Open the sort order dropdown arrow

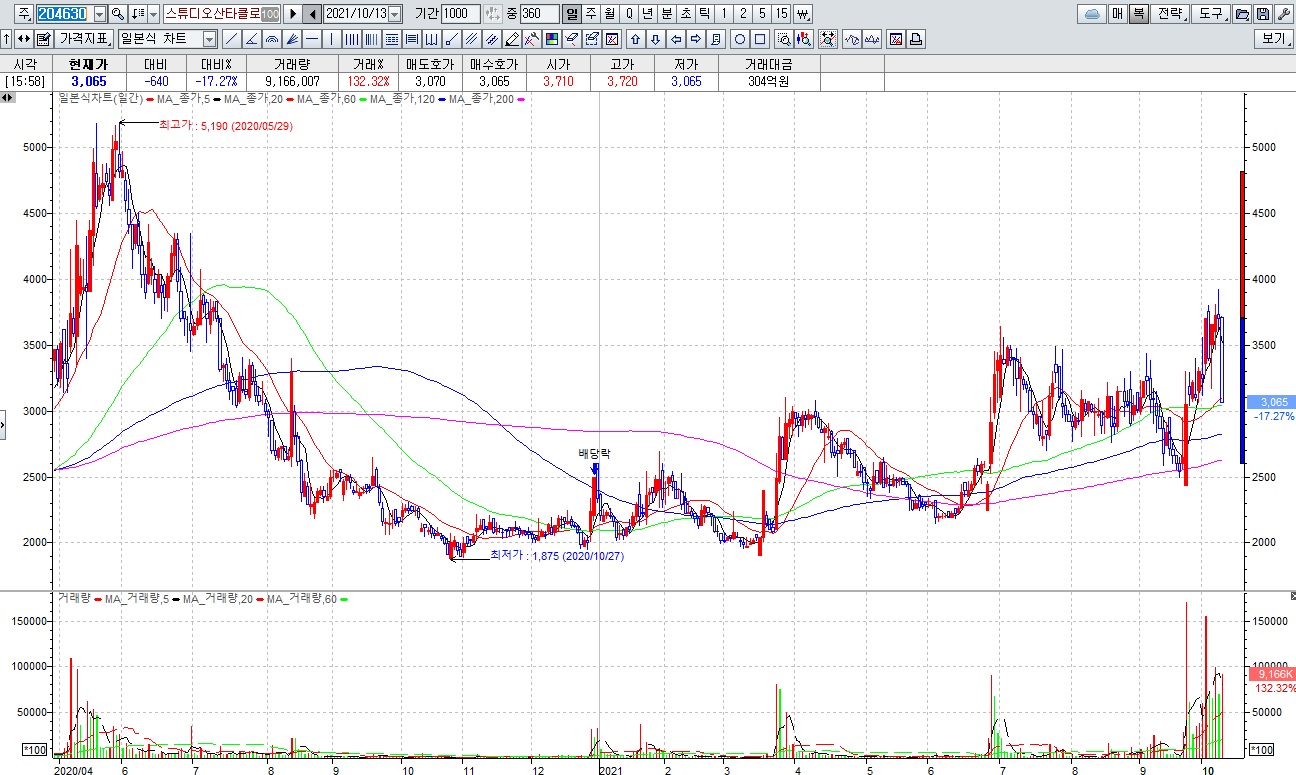coord(153,14)
